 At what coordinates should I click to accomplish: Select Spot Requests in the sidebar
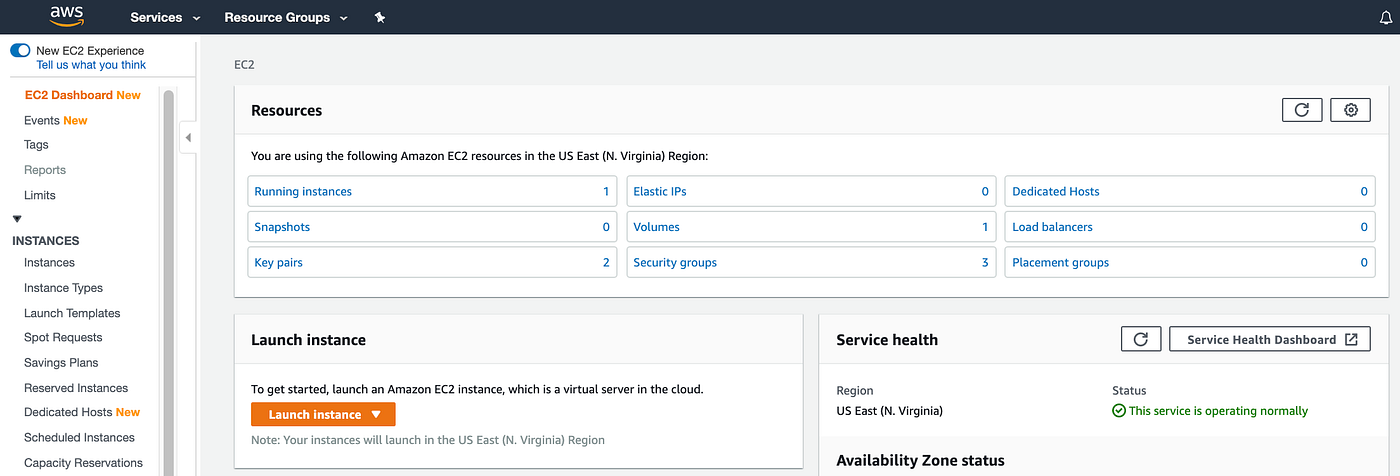coord(63,338)
